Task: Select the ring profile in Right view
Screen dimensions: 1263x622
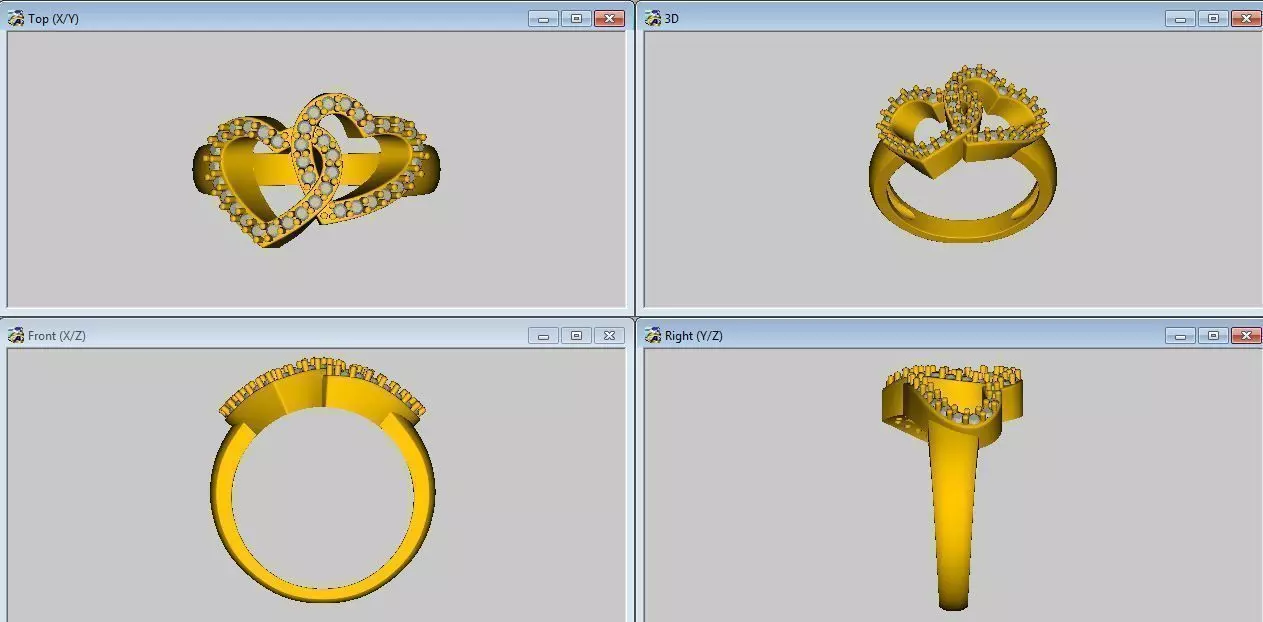Action: 953,487
